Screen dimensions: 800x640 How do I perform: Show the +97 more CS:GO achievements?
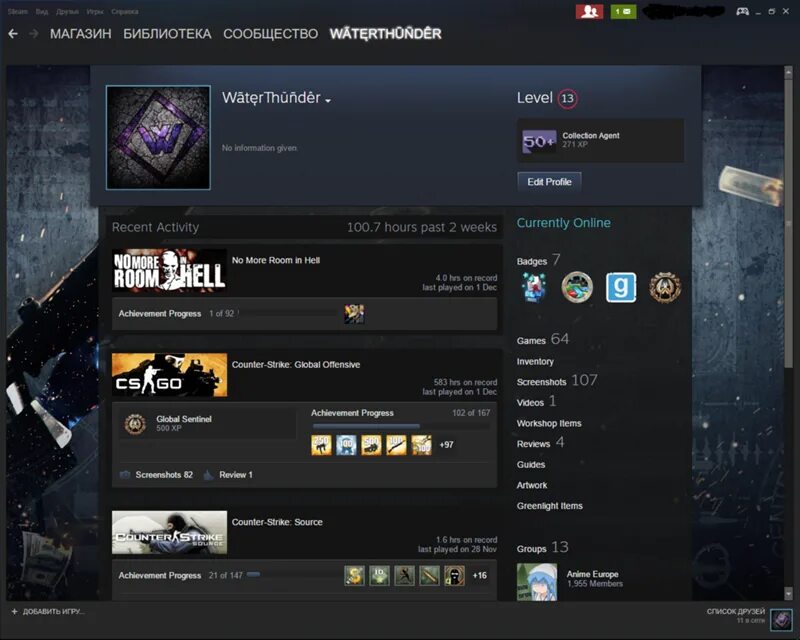[446, 445]
